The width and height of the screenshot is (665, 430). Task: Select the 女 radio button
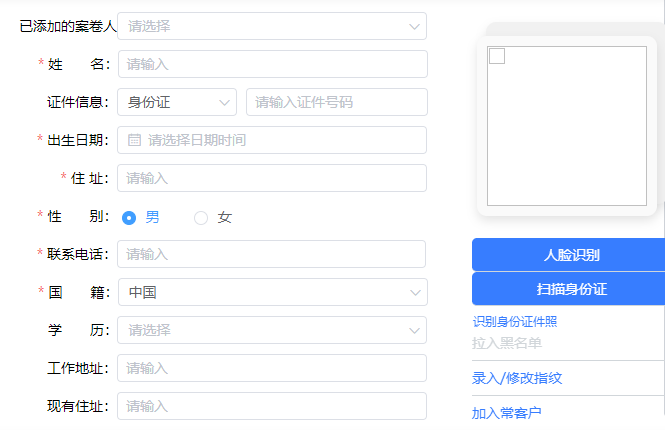pos(201,218)
